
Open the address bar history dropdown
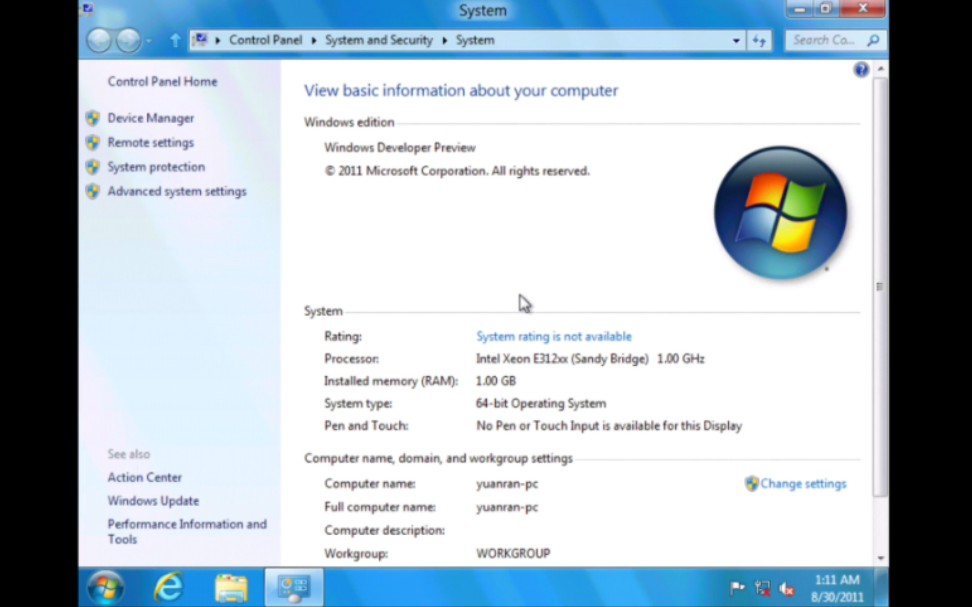coord(737,40)
